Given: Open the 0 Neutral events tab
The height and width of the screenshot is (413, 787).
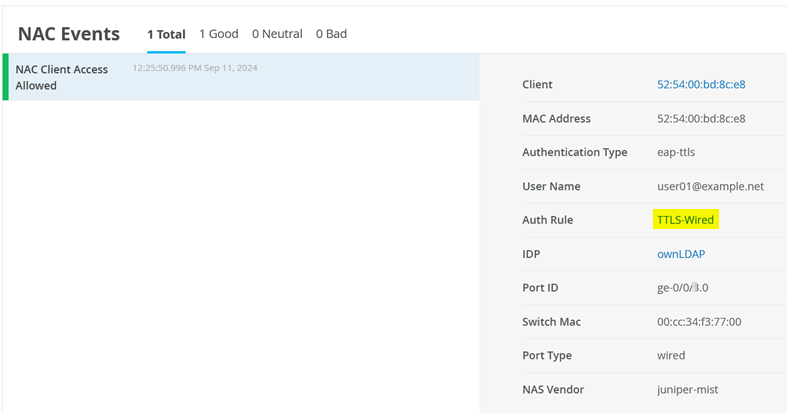Looking at the screenshot, I should click(277, 34).
